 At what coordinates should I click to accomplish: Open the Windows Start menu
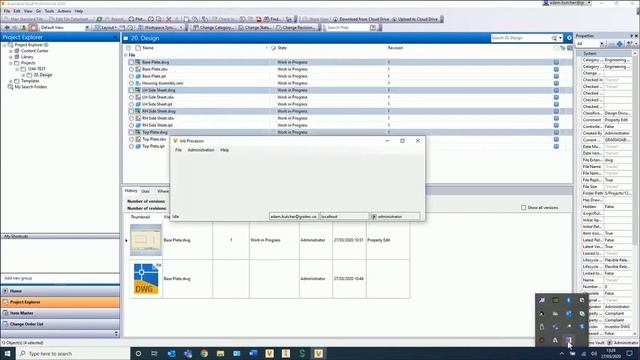point(7,353)
